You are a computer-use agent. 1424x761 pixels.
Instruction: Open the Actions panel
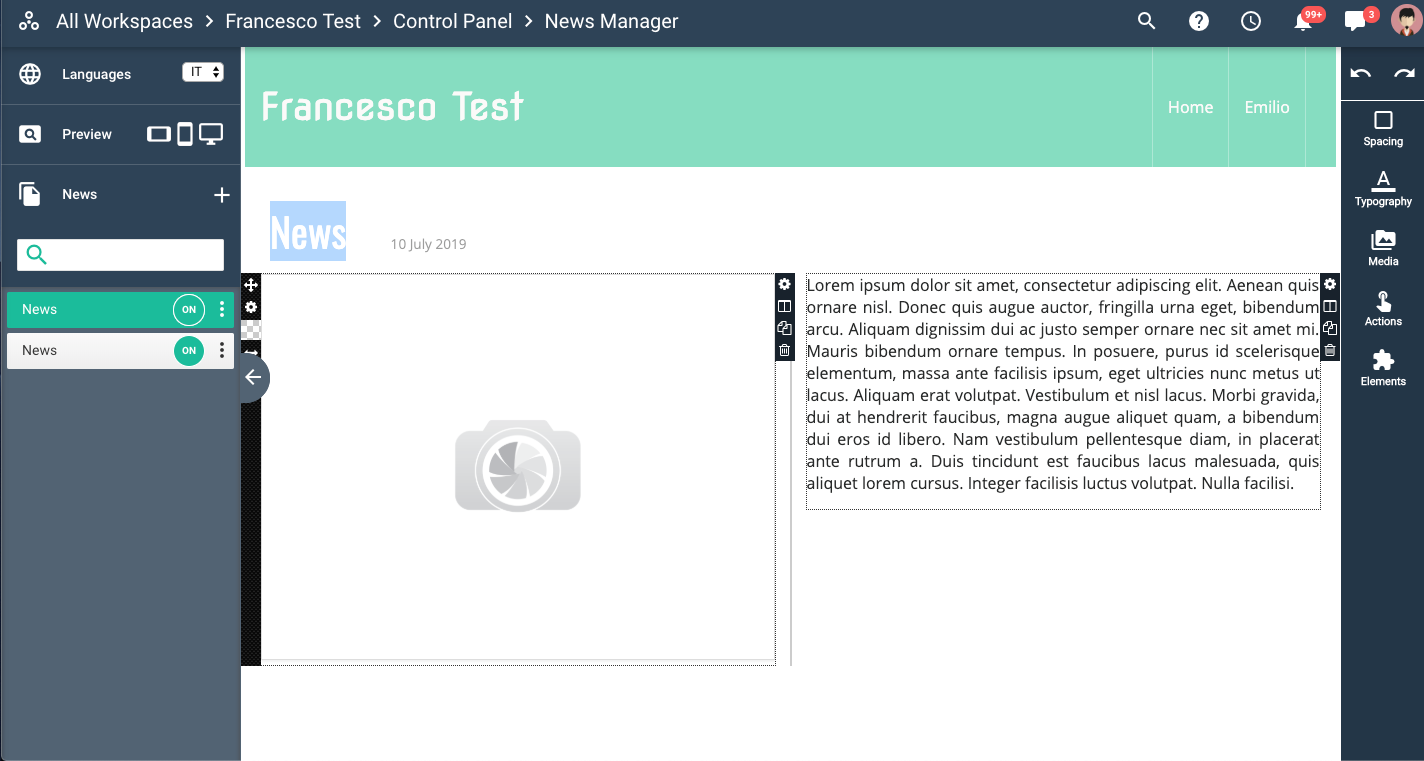pyautogui.click(x=1383, y=308)
